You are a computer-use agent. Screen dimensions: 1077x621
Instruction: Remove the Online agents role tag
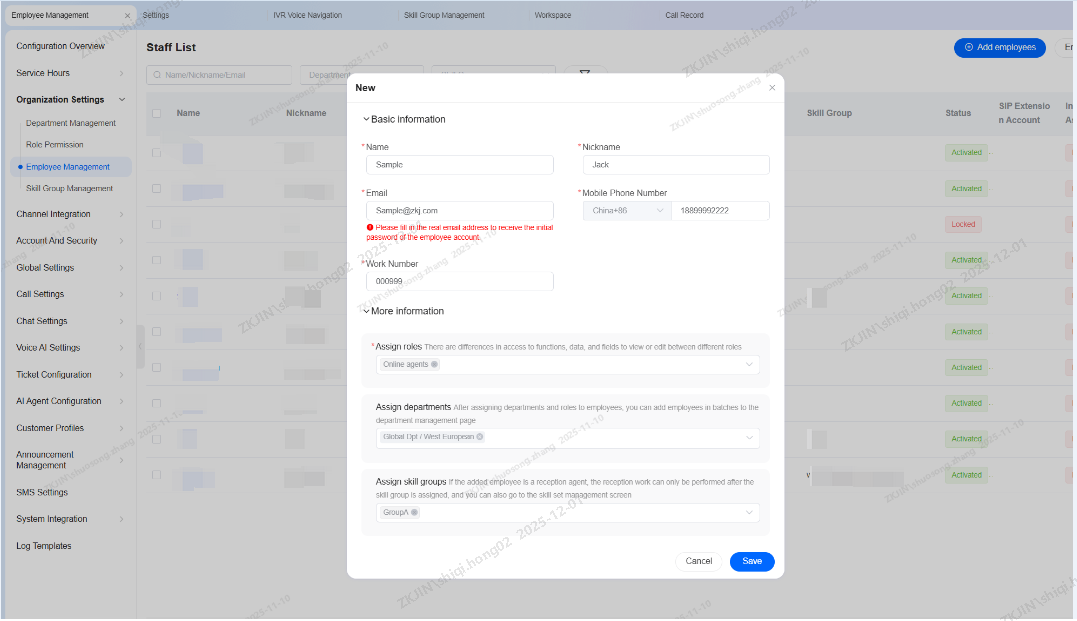[x=434, y=365]
